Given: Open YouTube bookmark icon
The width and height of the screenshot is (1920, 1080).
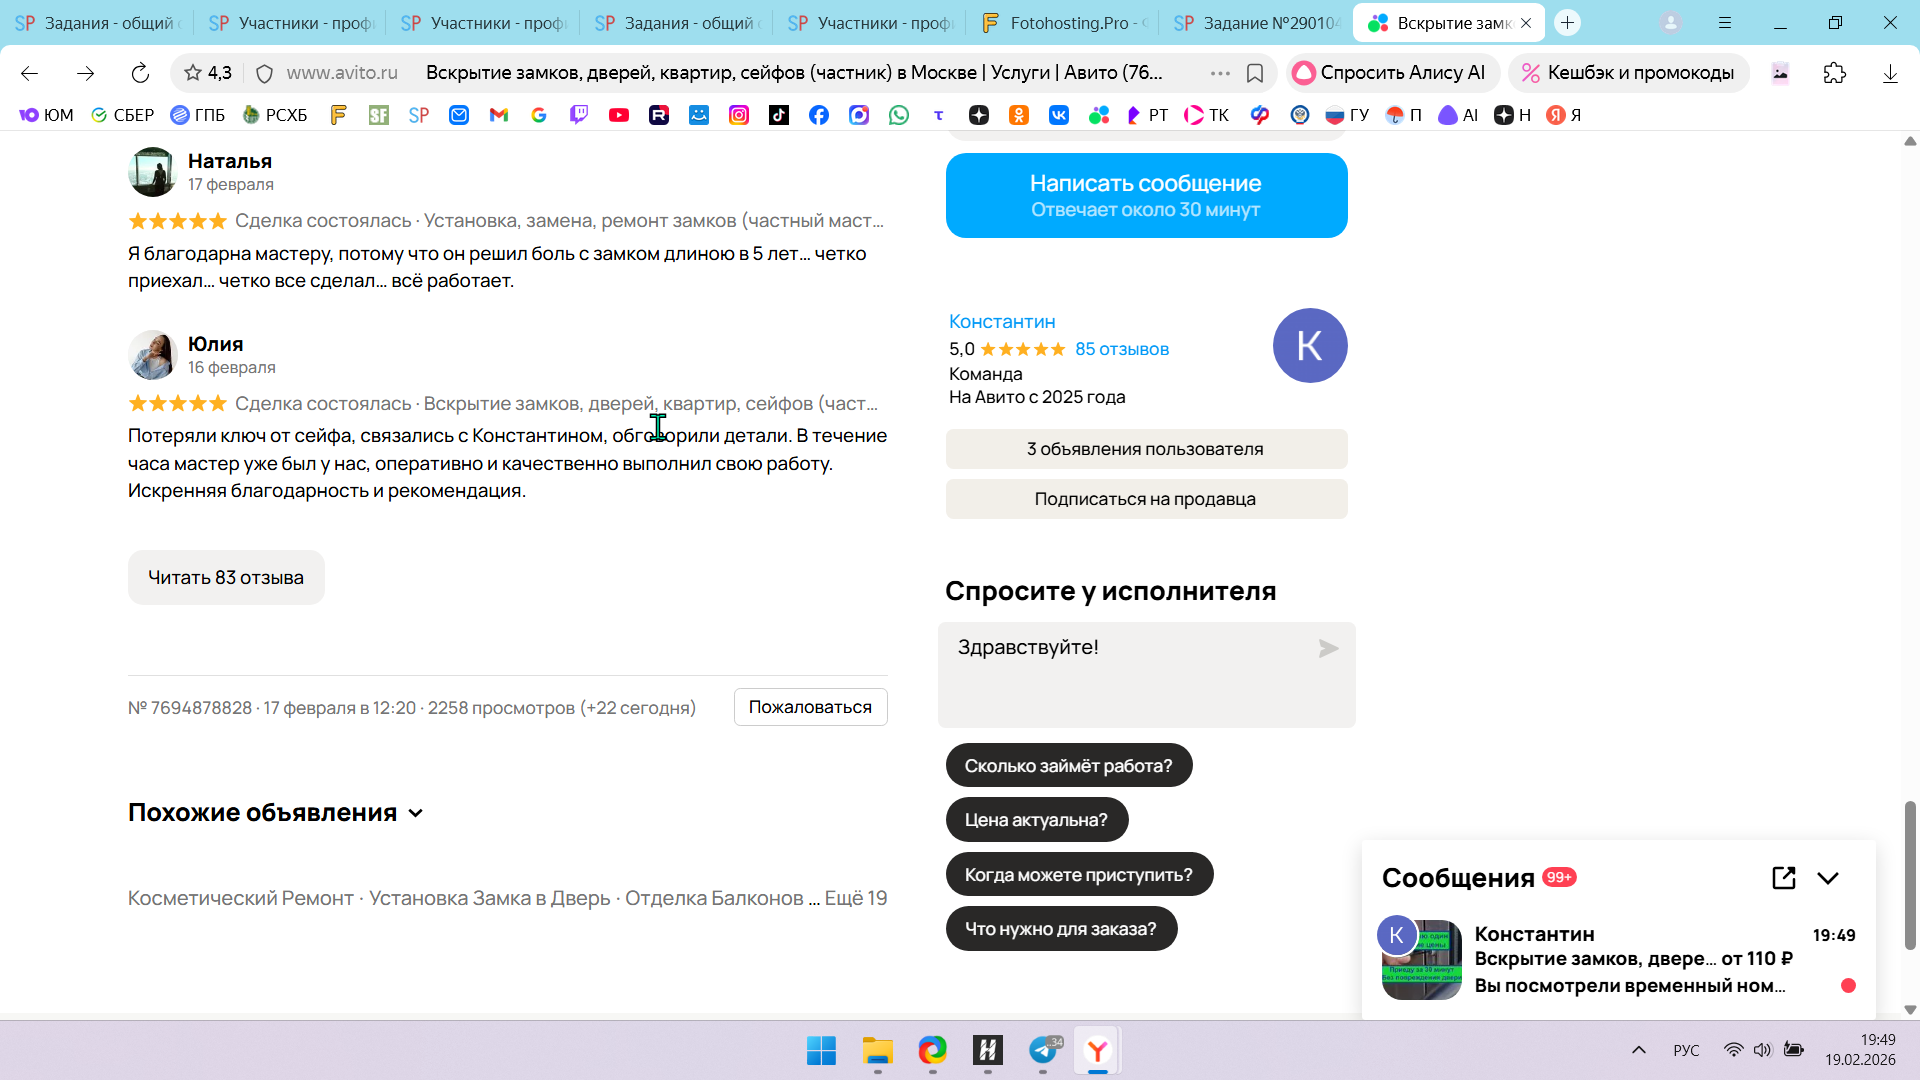Looking at the screenshot, I should 619,115.
